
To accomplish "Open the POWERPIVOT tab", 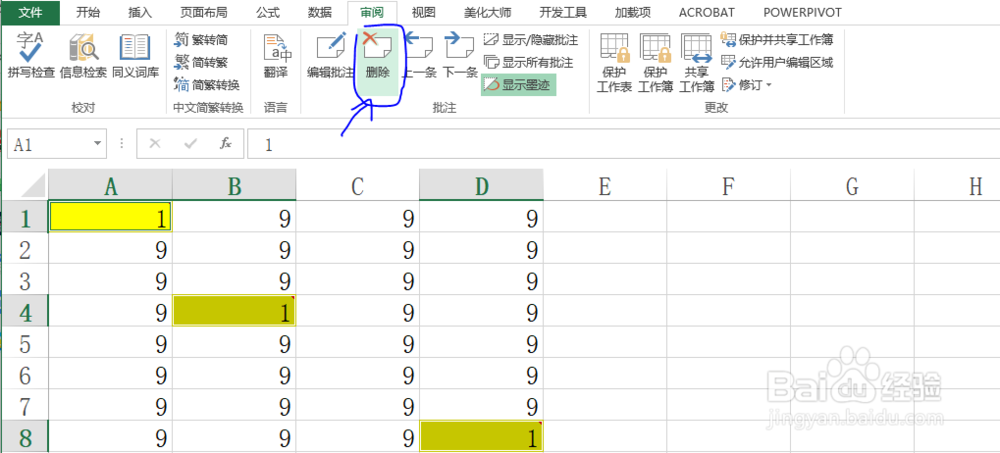I will (802, 12).
